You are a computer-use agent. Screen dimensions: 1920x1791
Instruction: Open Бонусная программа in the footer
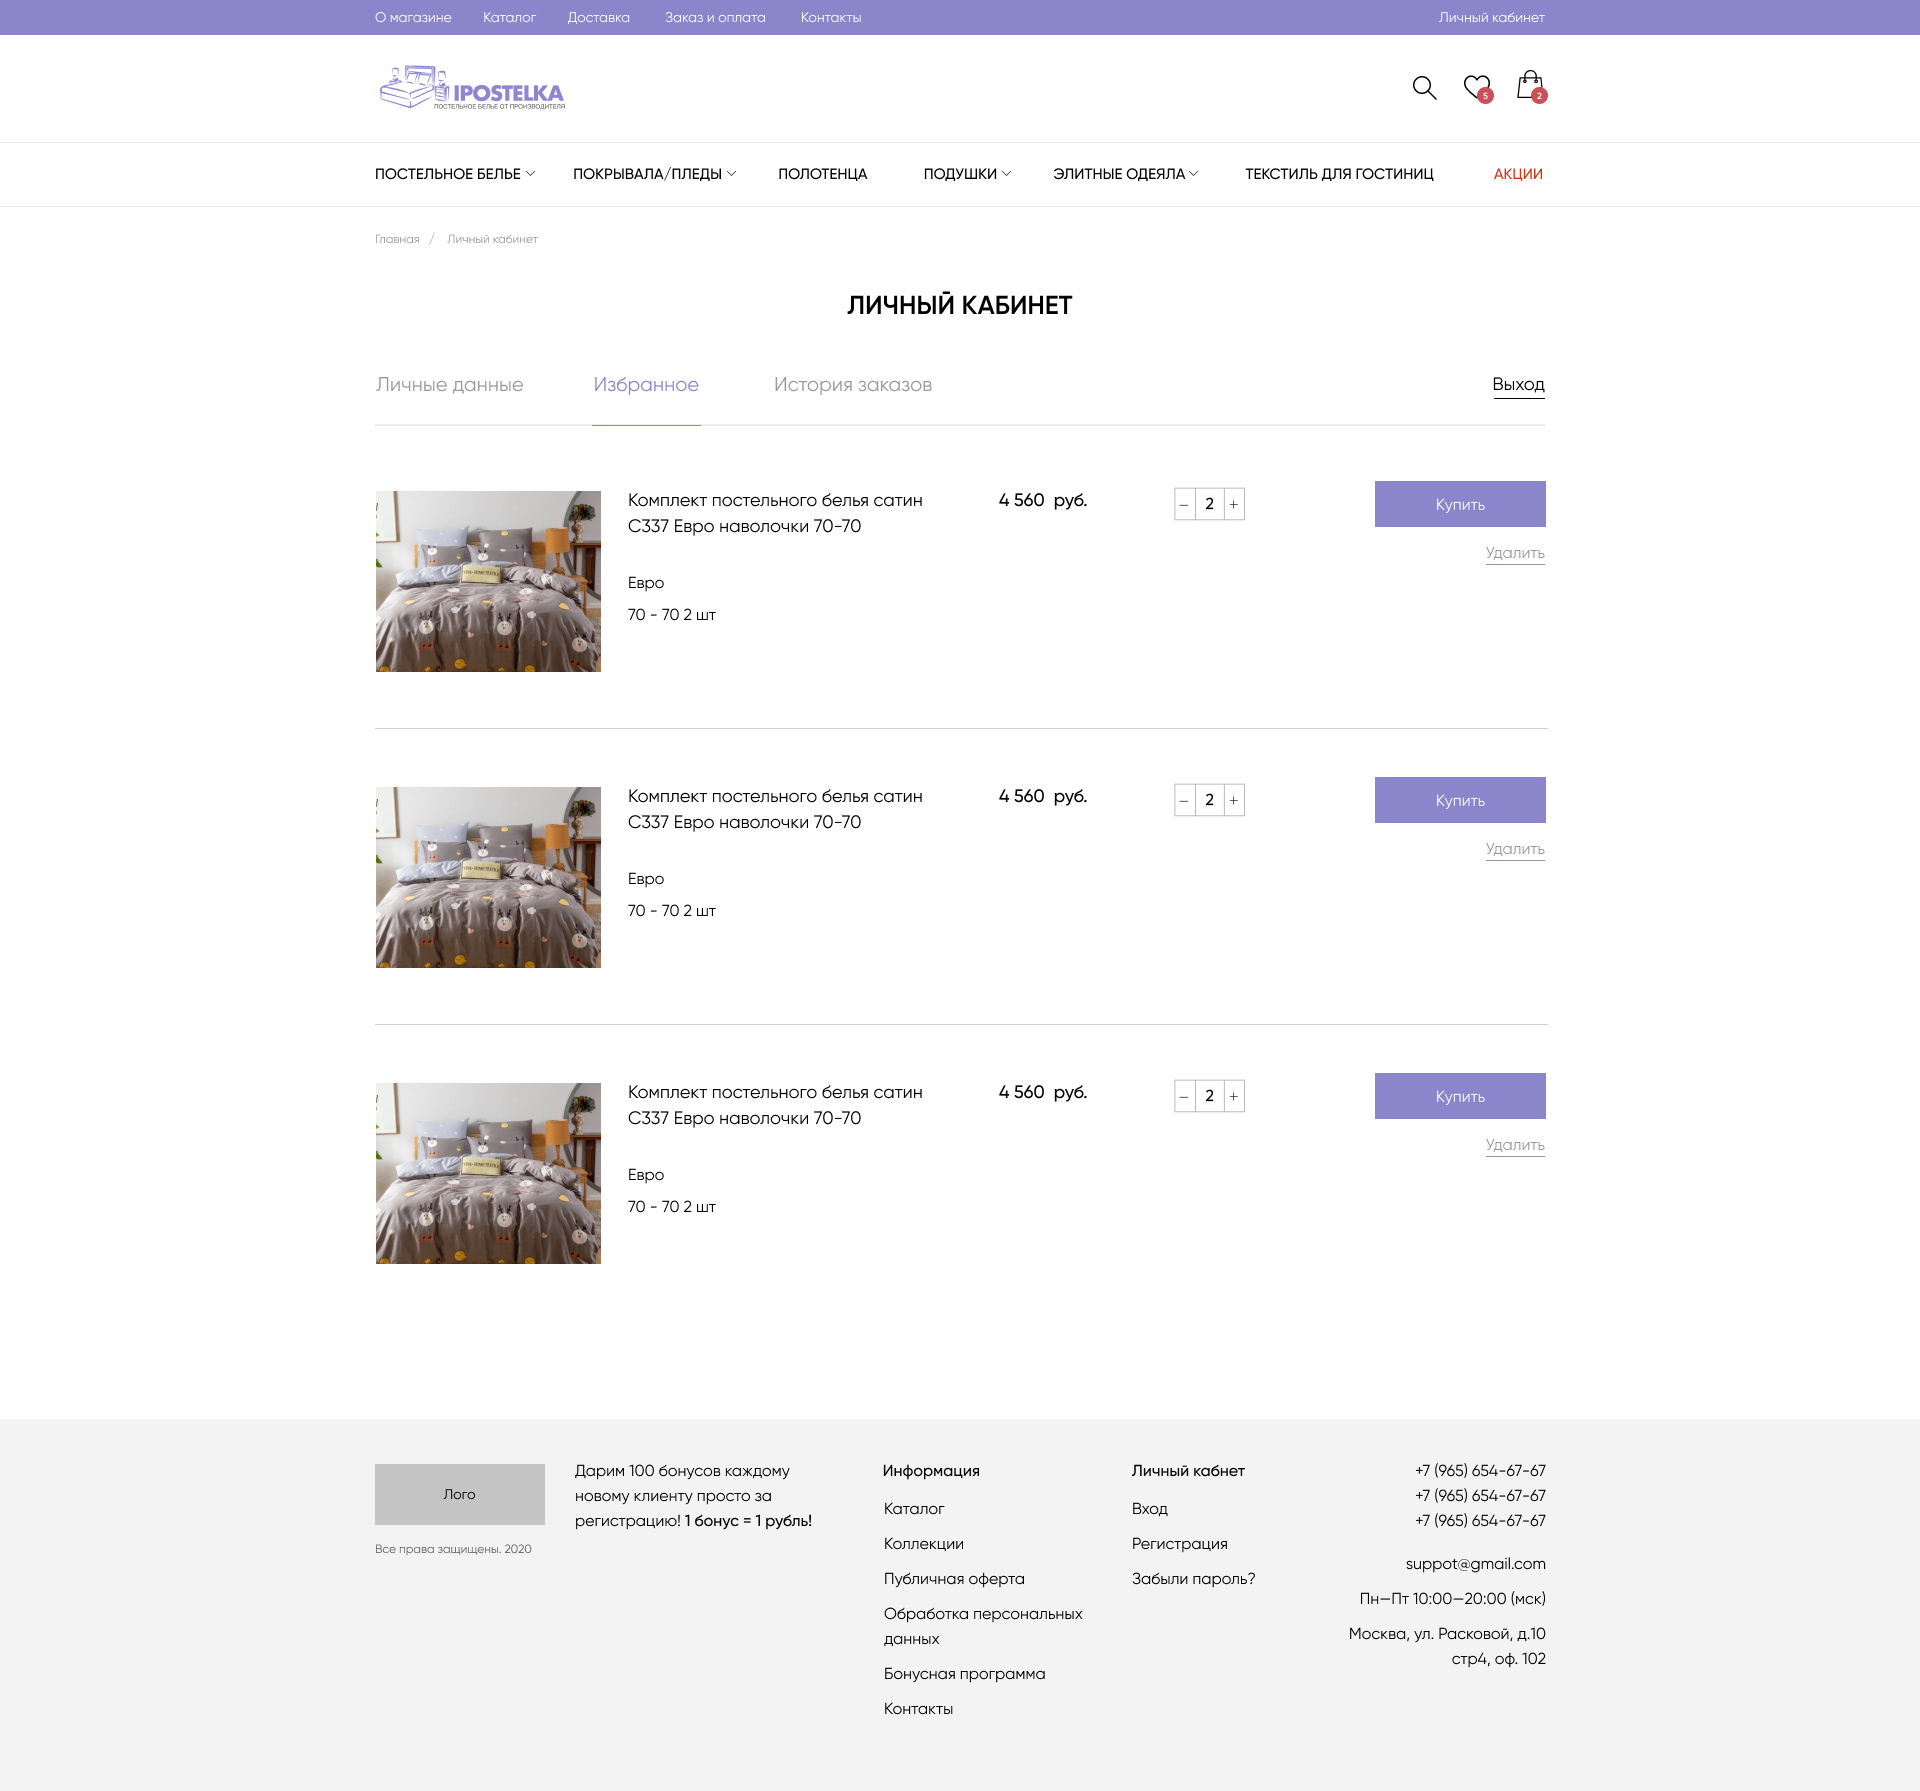pos(964,1674)
